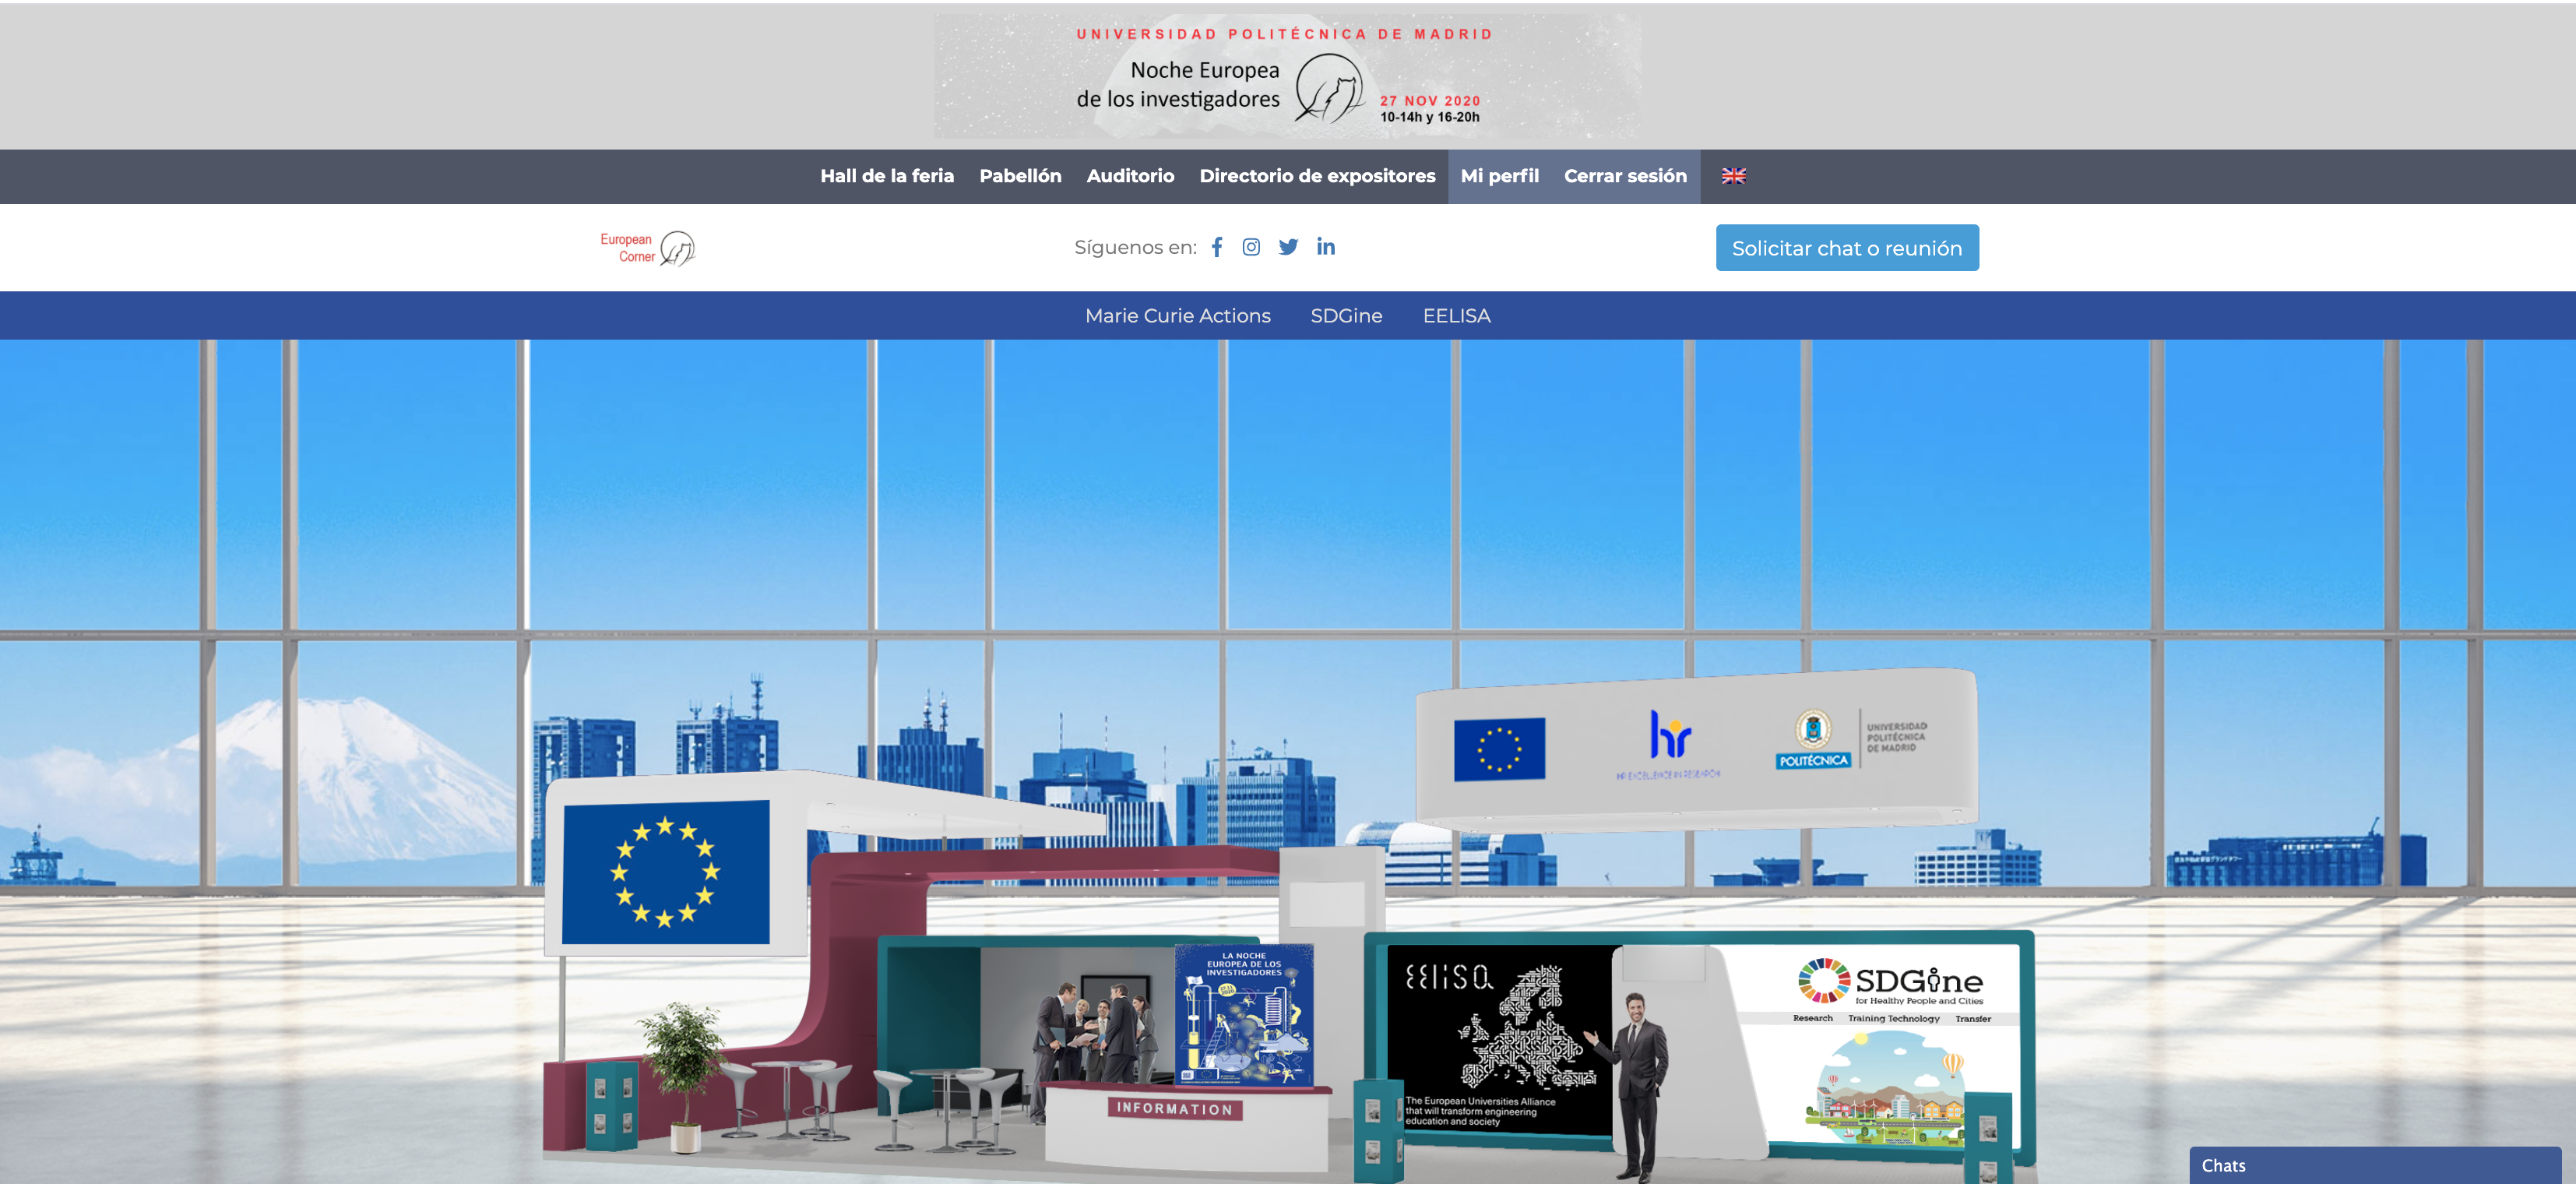The width and height of the screenshot is (2576, 1184).
Task: Open the LinkedIn profile icon
Action: pyautogui.click(x=1325, y=247)
